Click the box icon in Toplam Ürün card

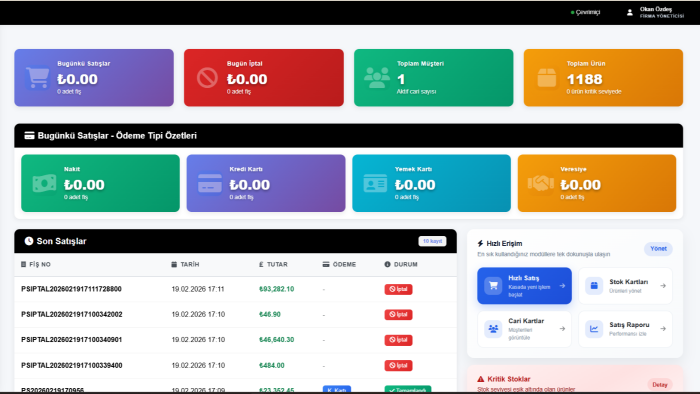pyautogui.click(x=547, y=78)
